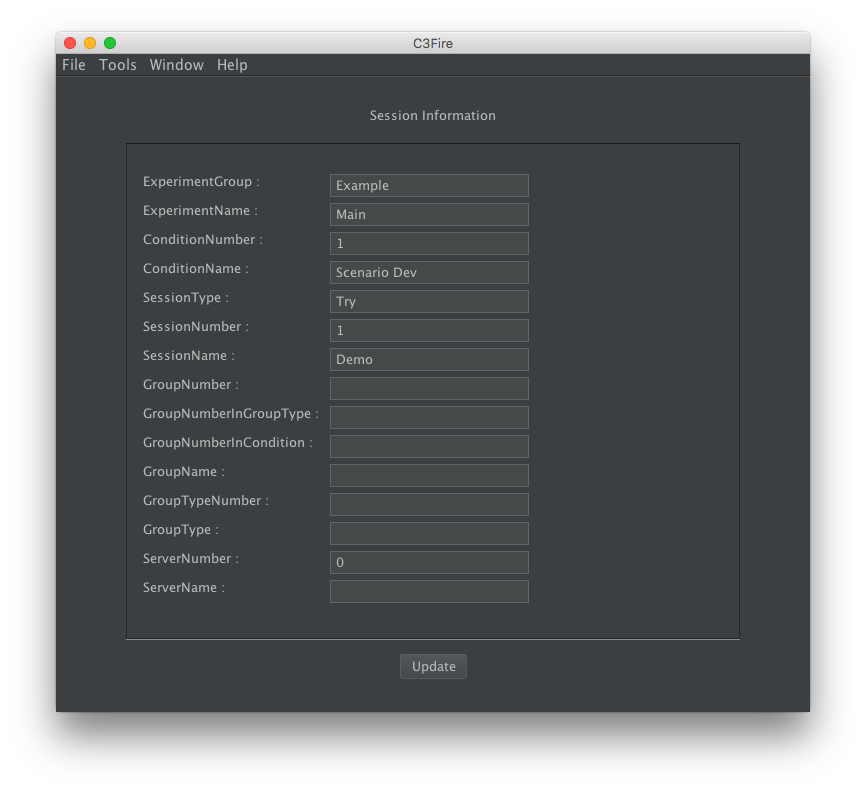866x792 pixels.
Task: Focus the empty ServerName field
Action: (429, 592)
